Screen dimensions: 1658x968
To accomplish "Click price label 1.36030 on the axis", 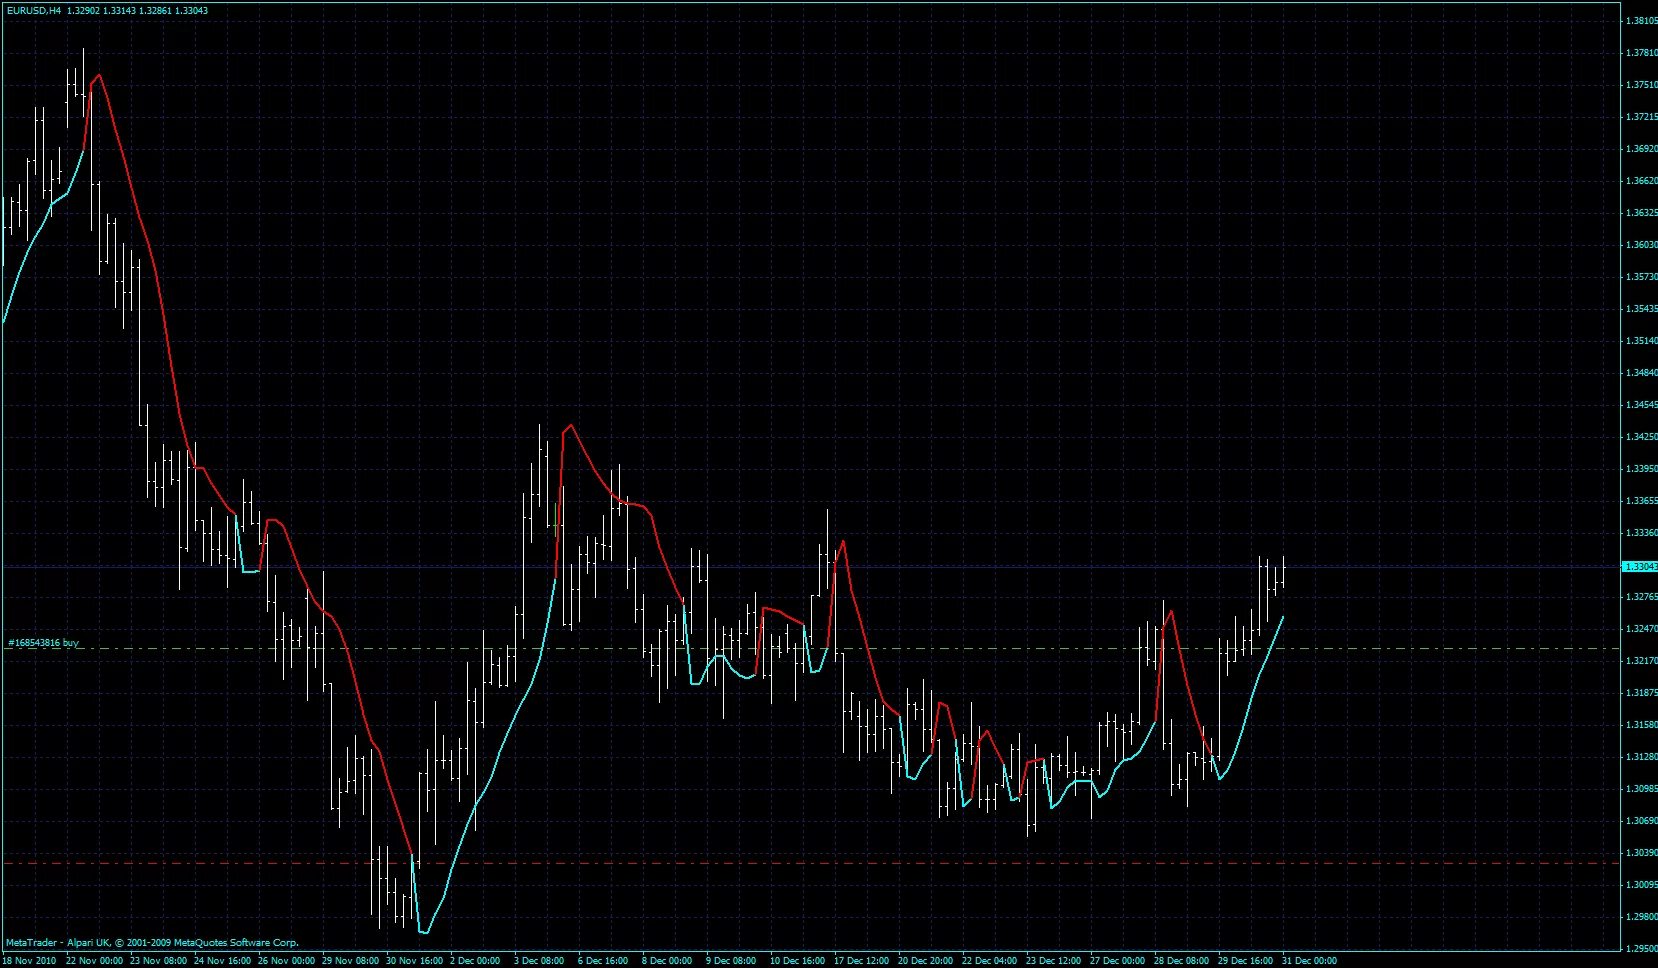I will (1641, 245).
